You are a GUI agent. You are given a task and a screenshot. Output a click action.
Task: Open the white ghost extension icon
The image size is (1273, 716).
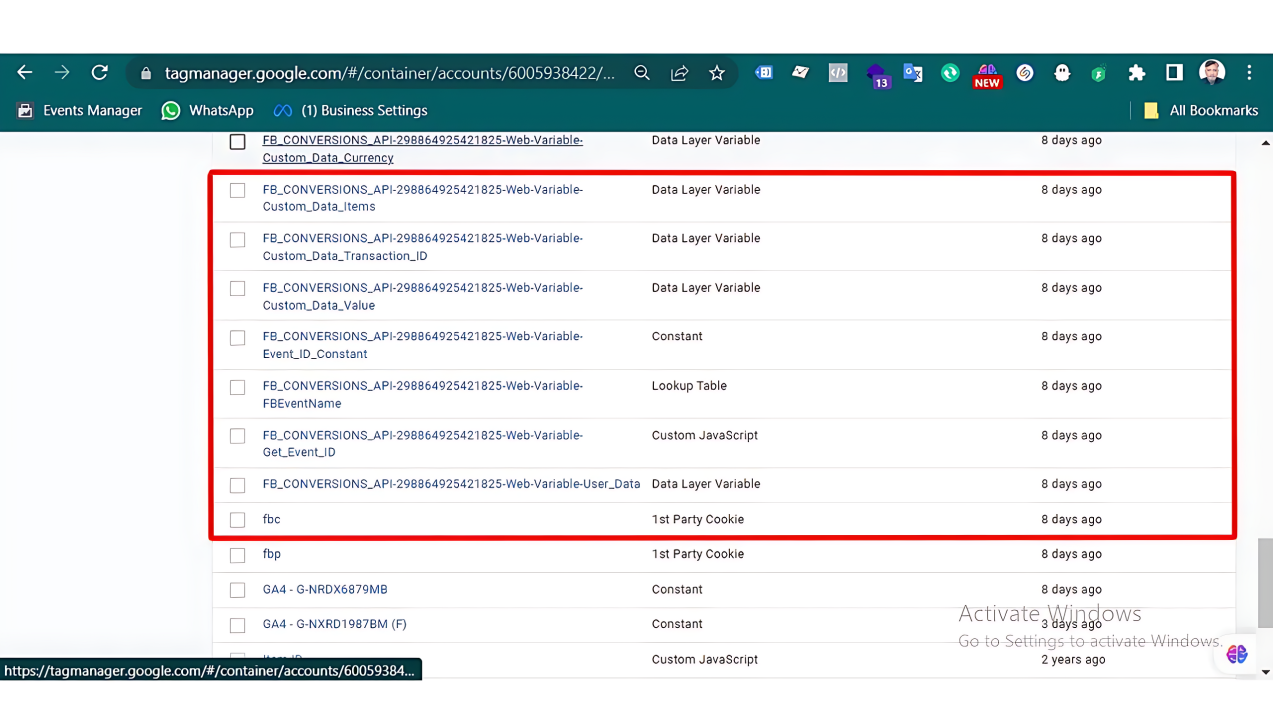pos(1062,73)
